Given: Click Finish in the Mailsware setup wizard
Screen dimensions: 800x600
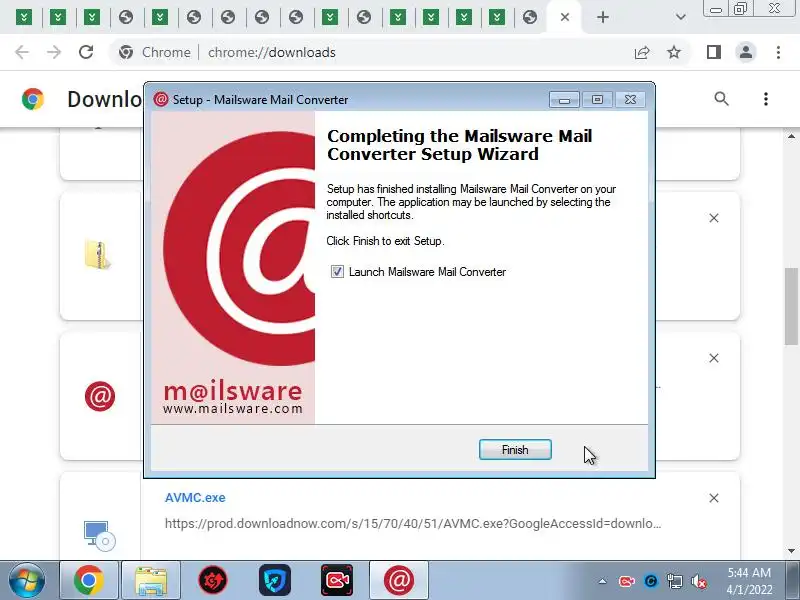Looking at the screenshot, I should click(x=515, y=449).
